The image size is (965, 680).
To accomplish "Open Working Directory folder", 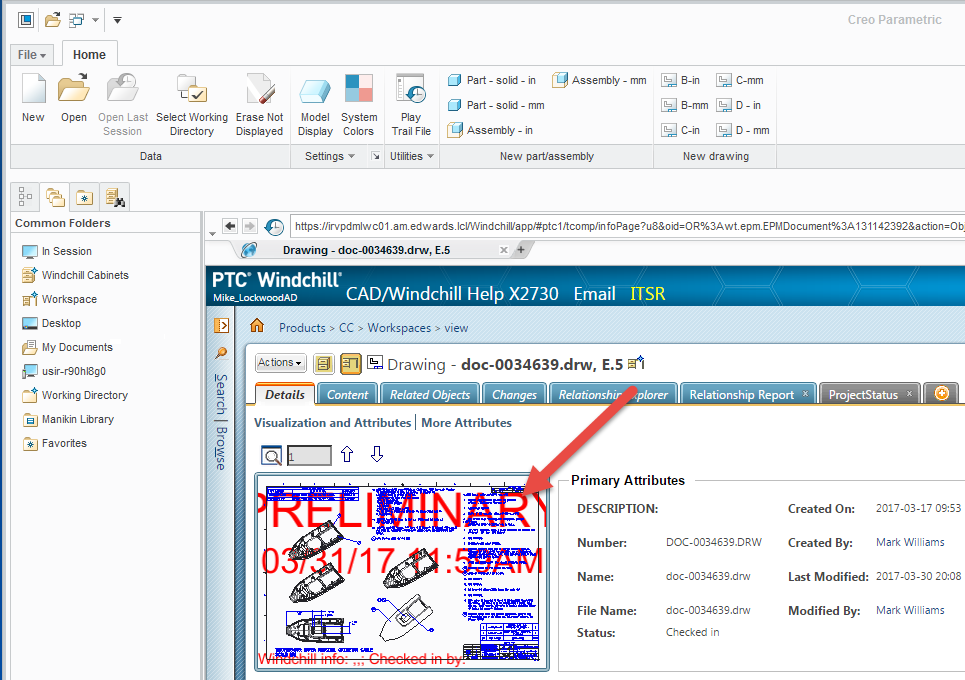I will (74, 395).
